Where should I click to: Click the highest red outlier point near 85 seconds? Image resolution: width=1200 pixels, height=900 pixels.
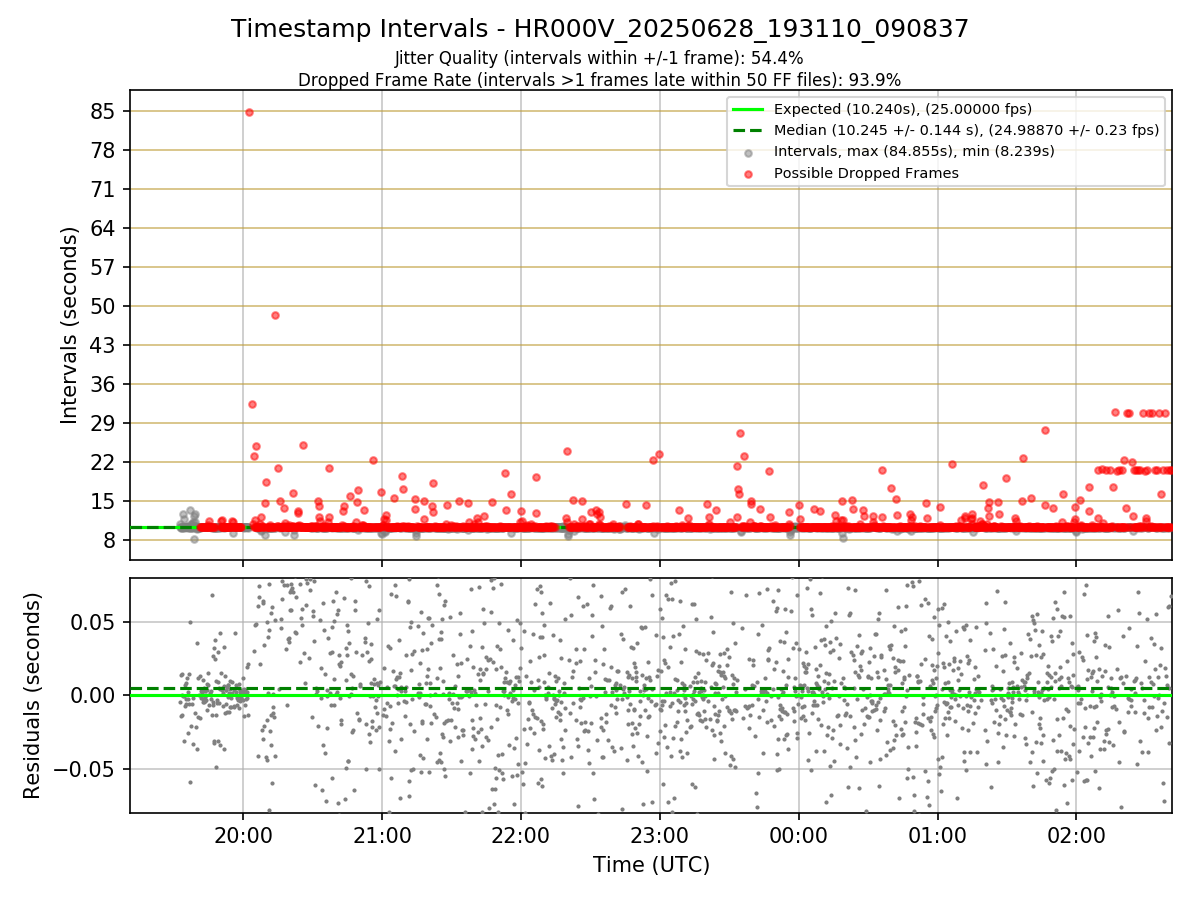249,112
